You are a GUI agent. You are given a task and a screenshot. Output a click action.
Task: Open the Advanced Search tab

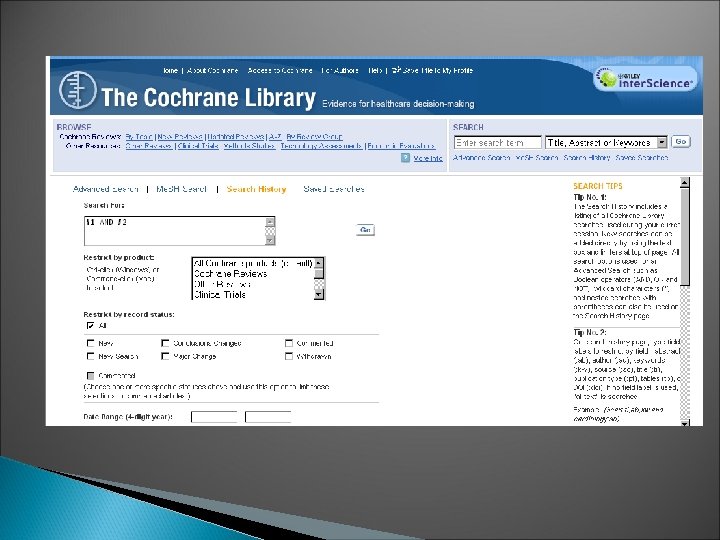point(106,189)
